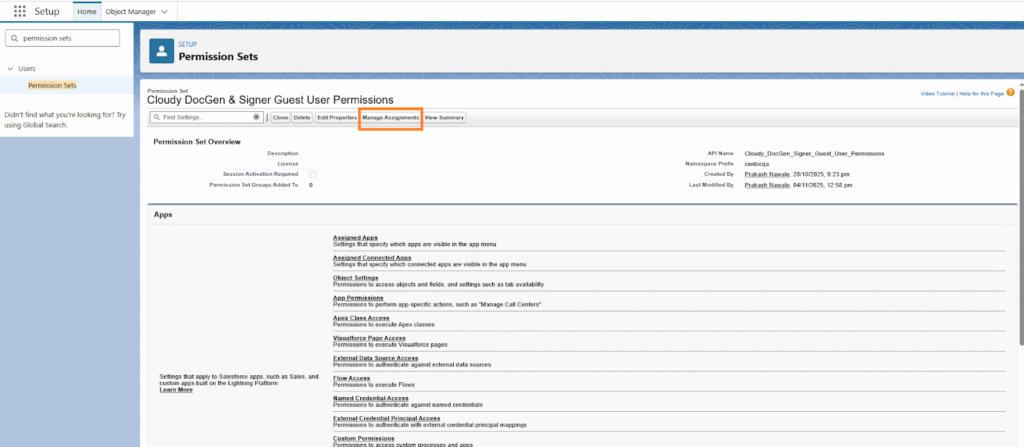Switch to the Home tab
Image resolution: width=1024 pixels, height=447 pixels.
click(x=87, y=11)
